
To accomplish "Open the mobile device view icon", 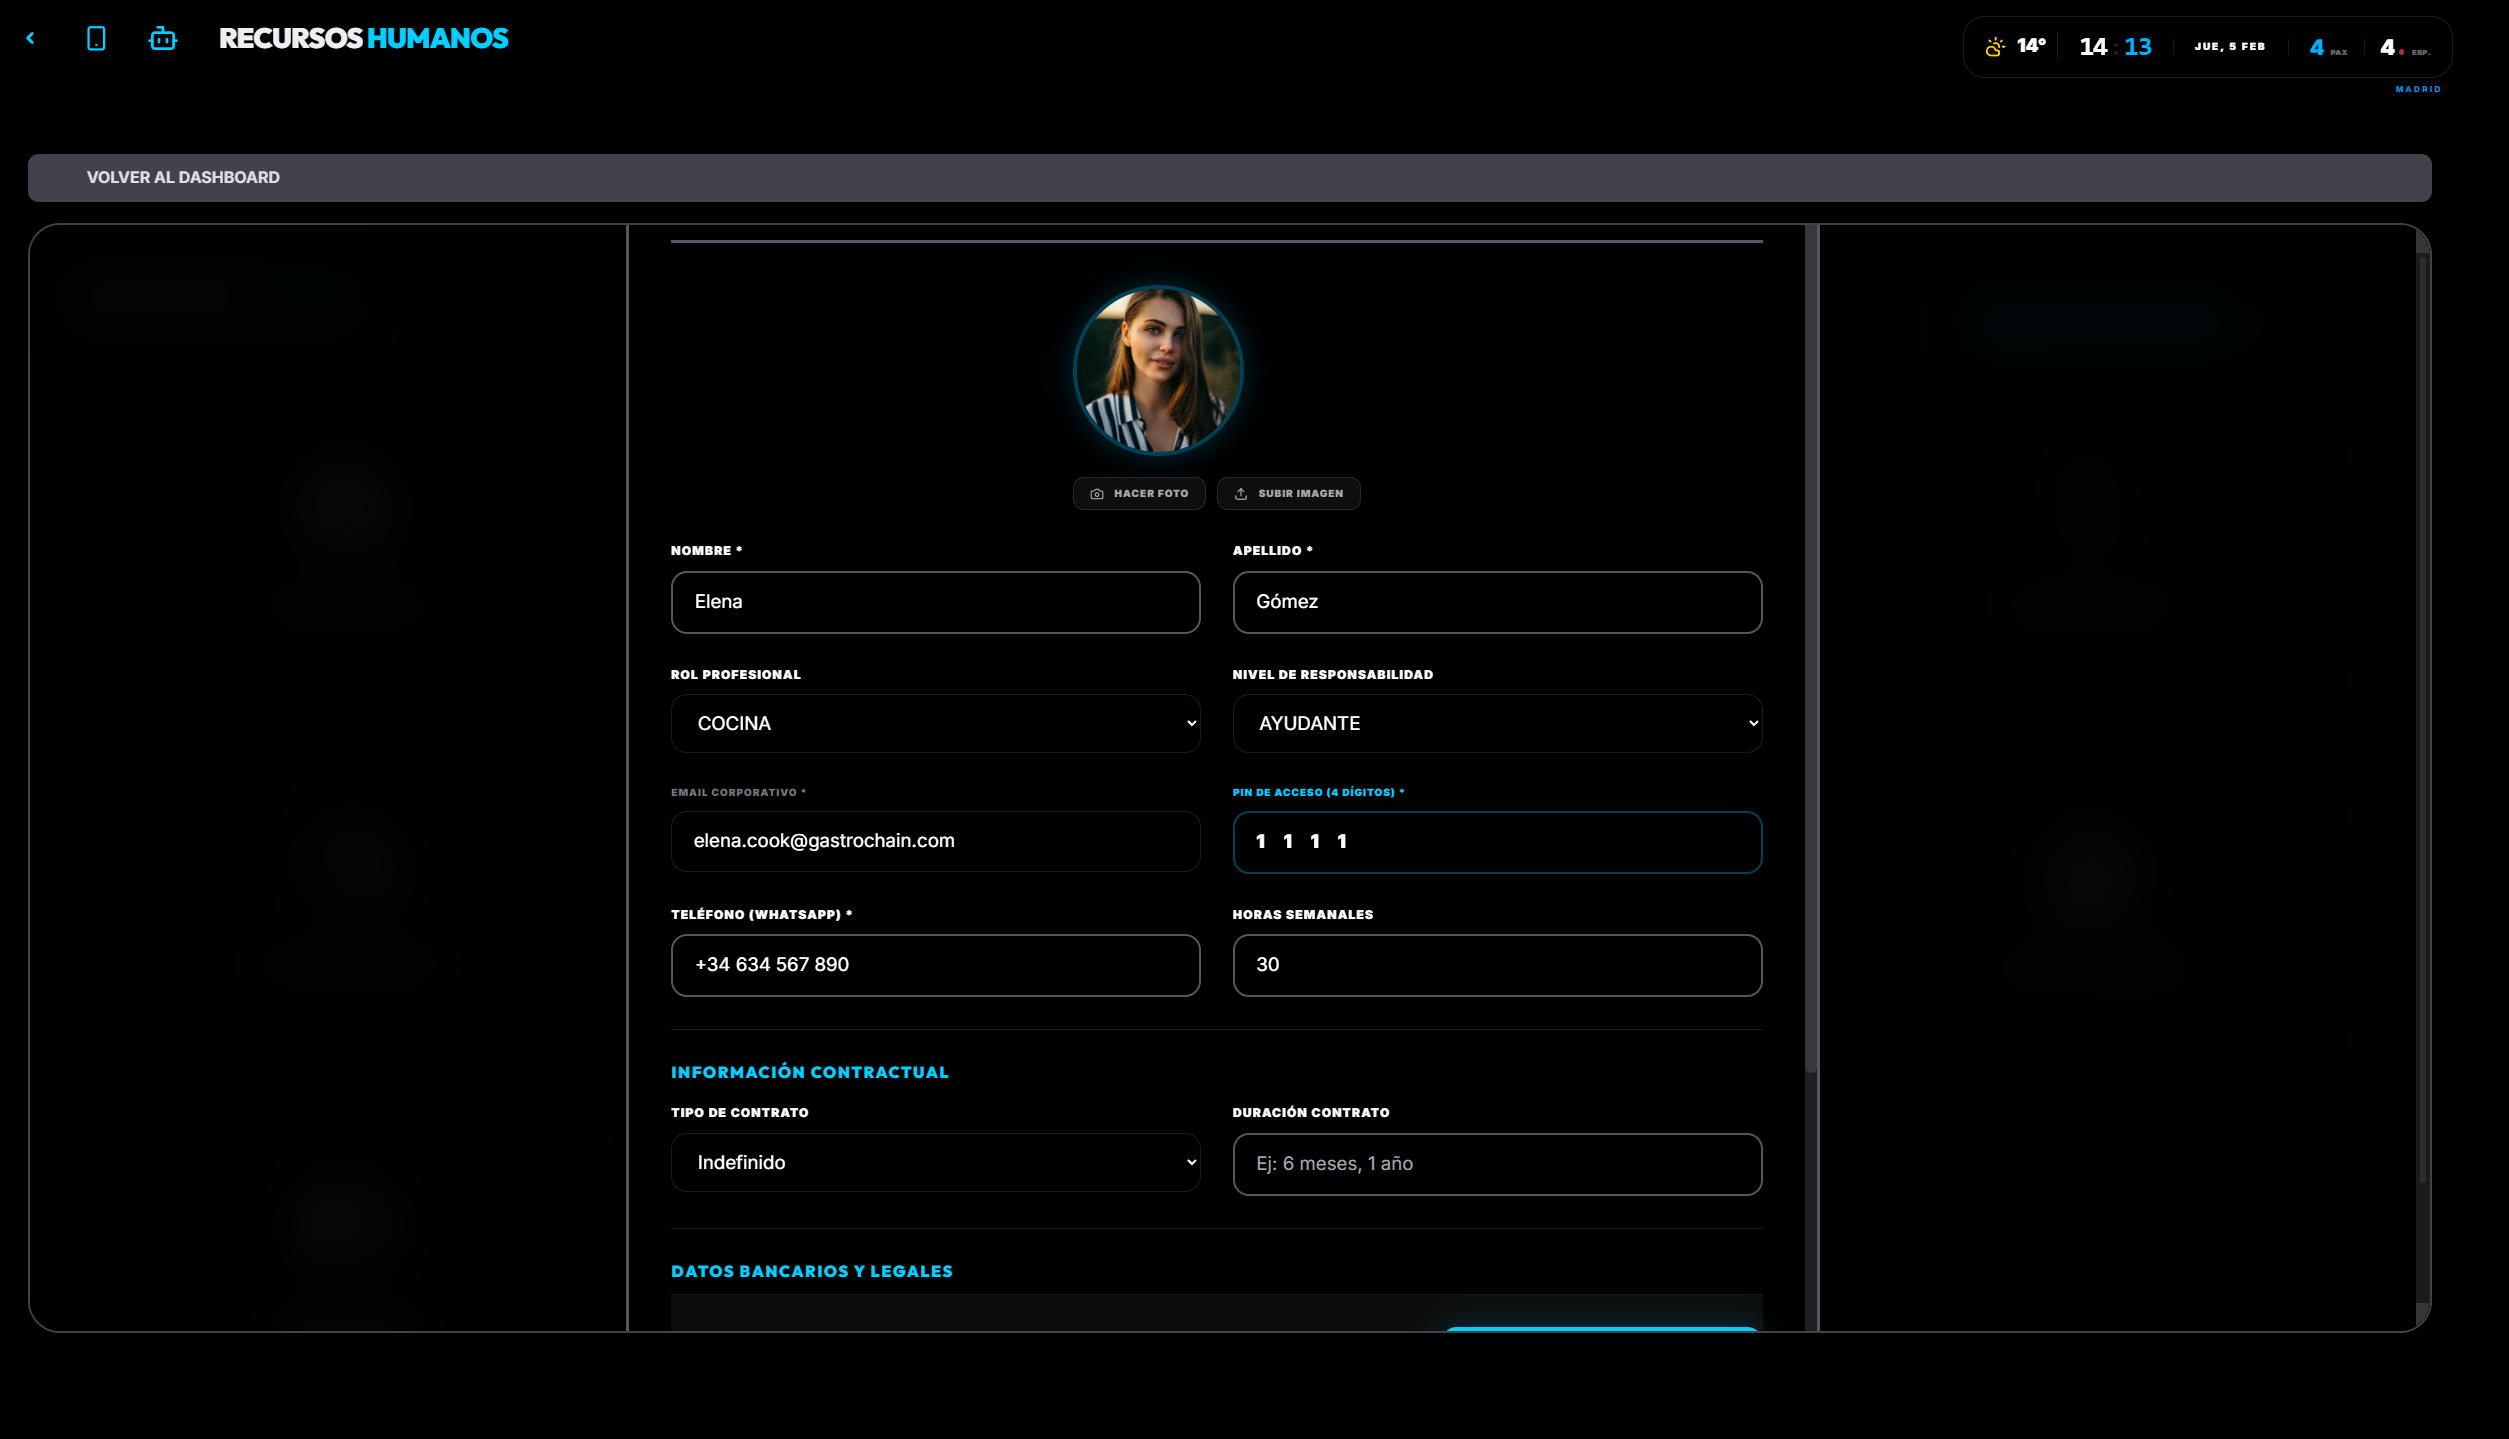I will point(96,39).
